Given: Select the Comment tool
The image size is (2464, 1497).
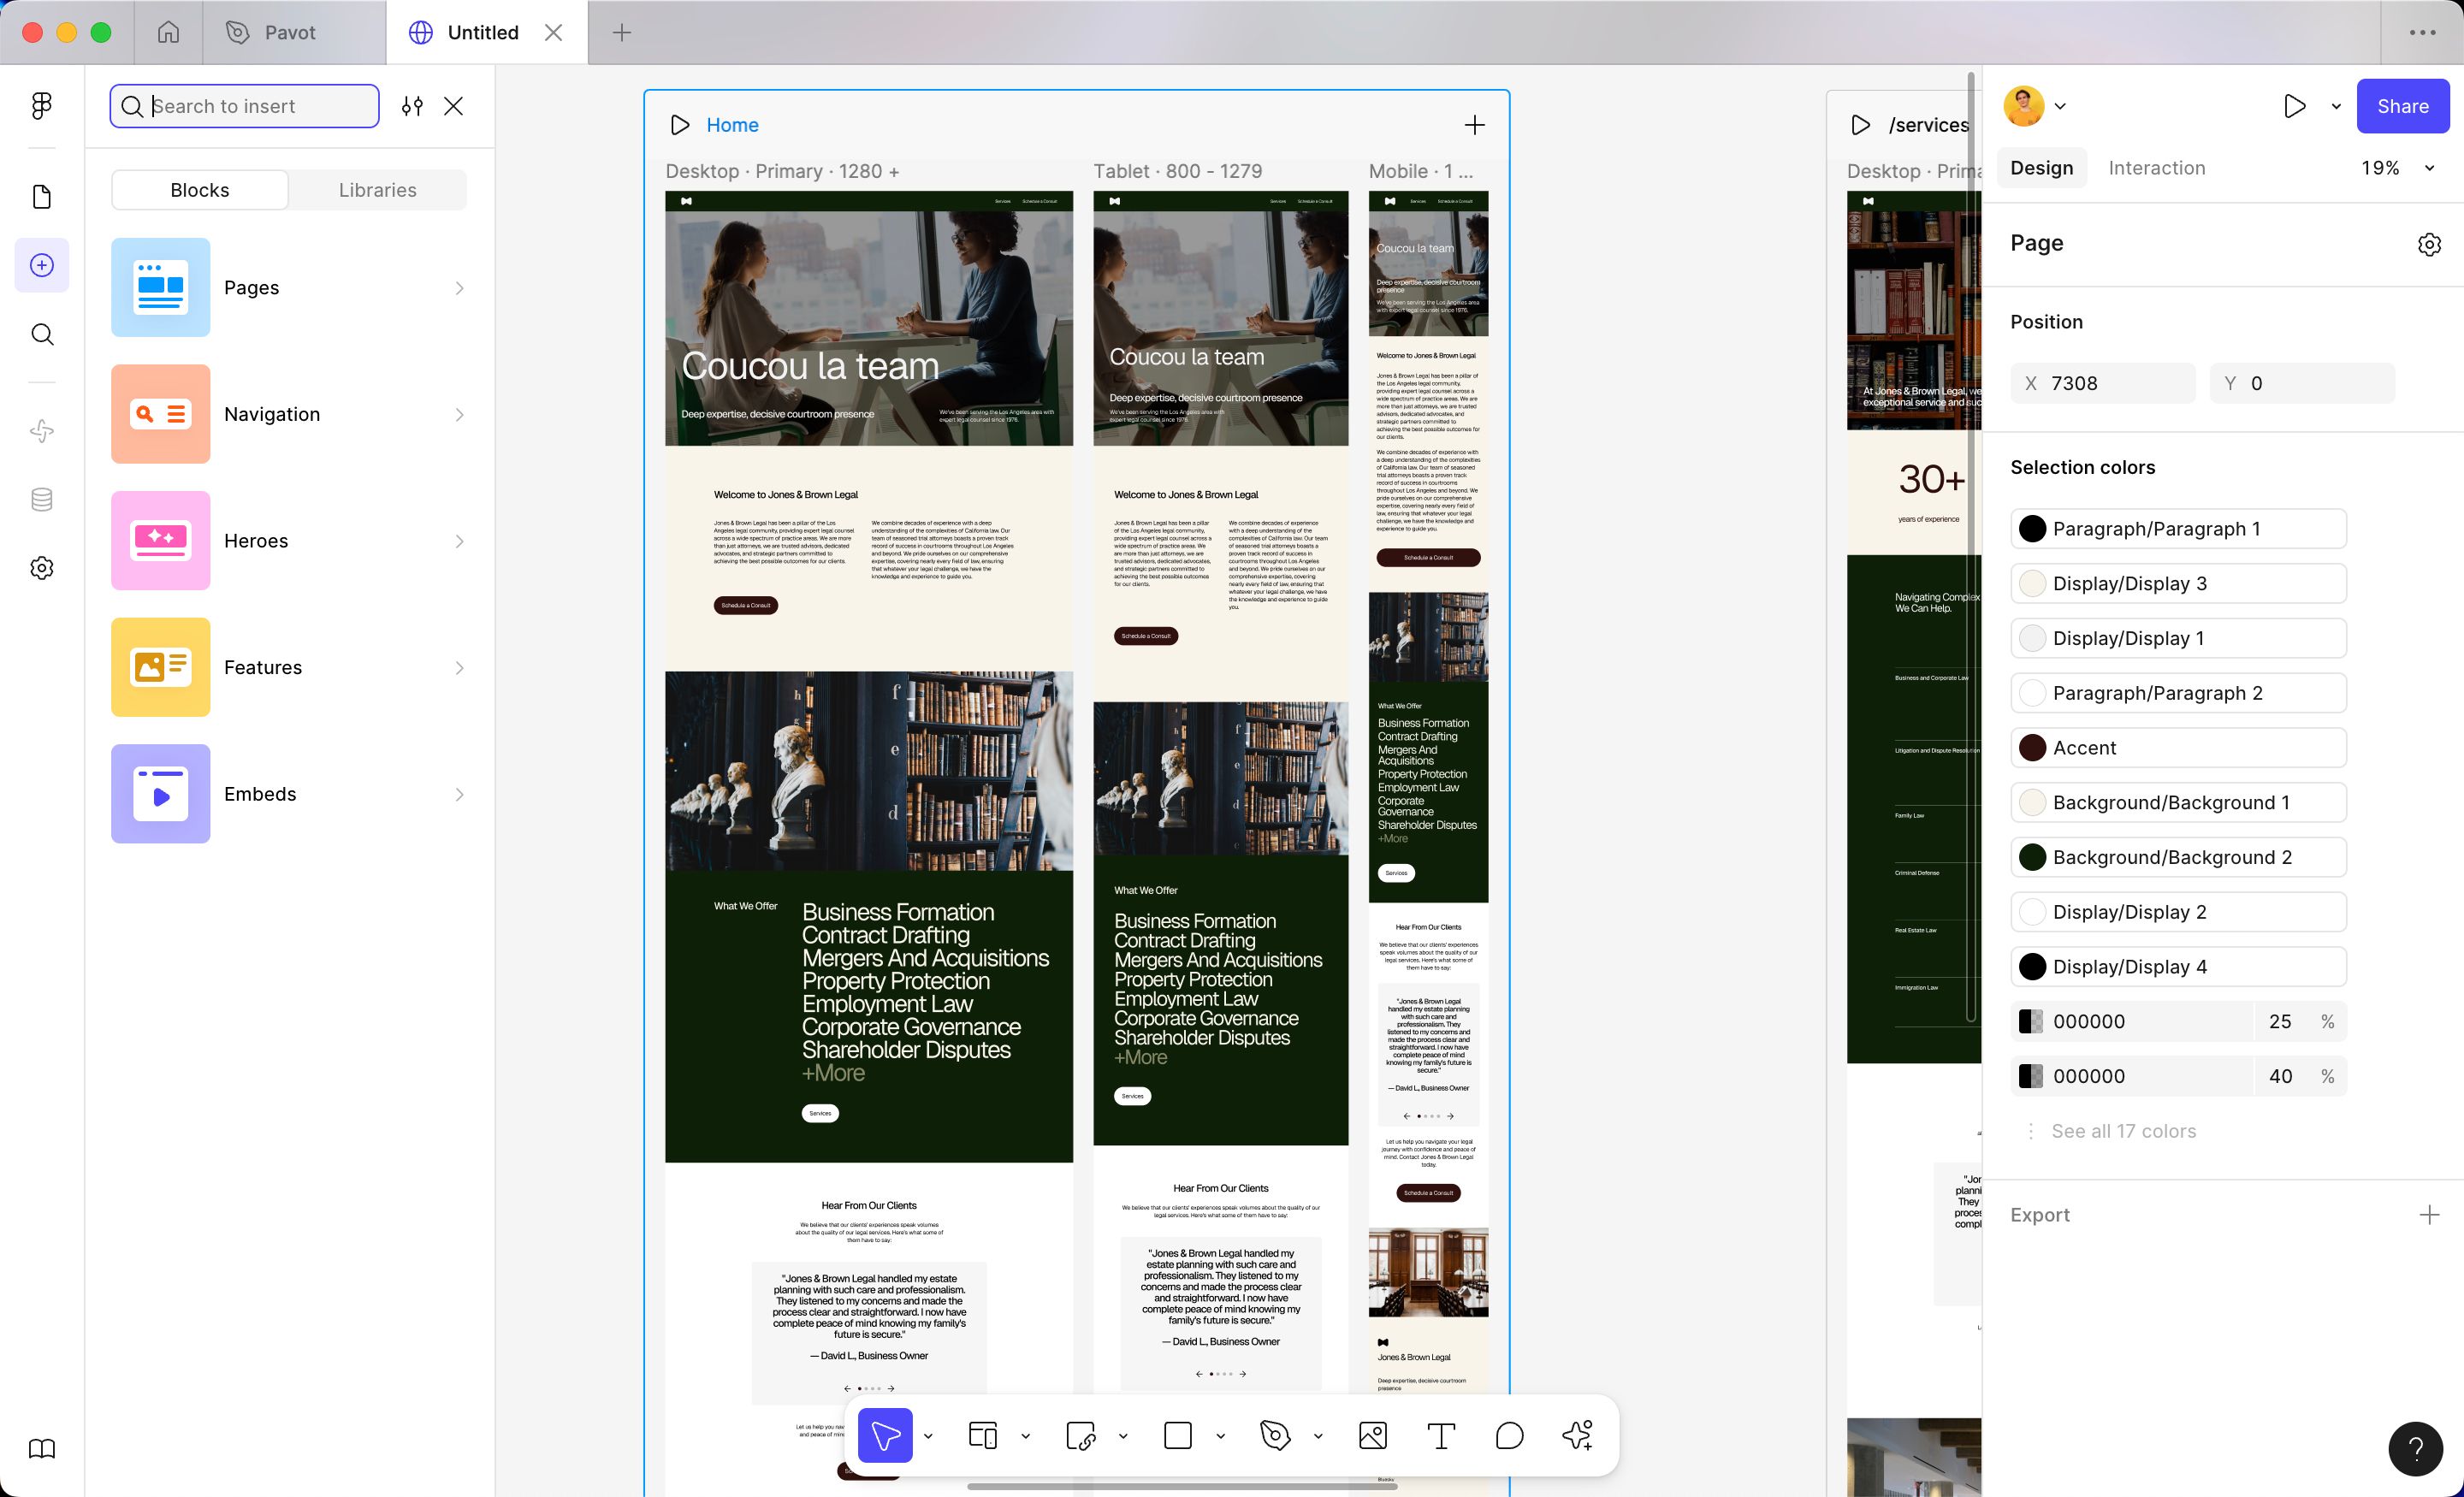Looking at the screenshot, I should 1509,1436.
